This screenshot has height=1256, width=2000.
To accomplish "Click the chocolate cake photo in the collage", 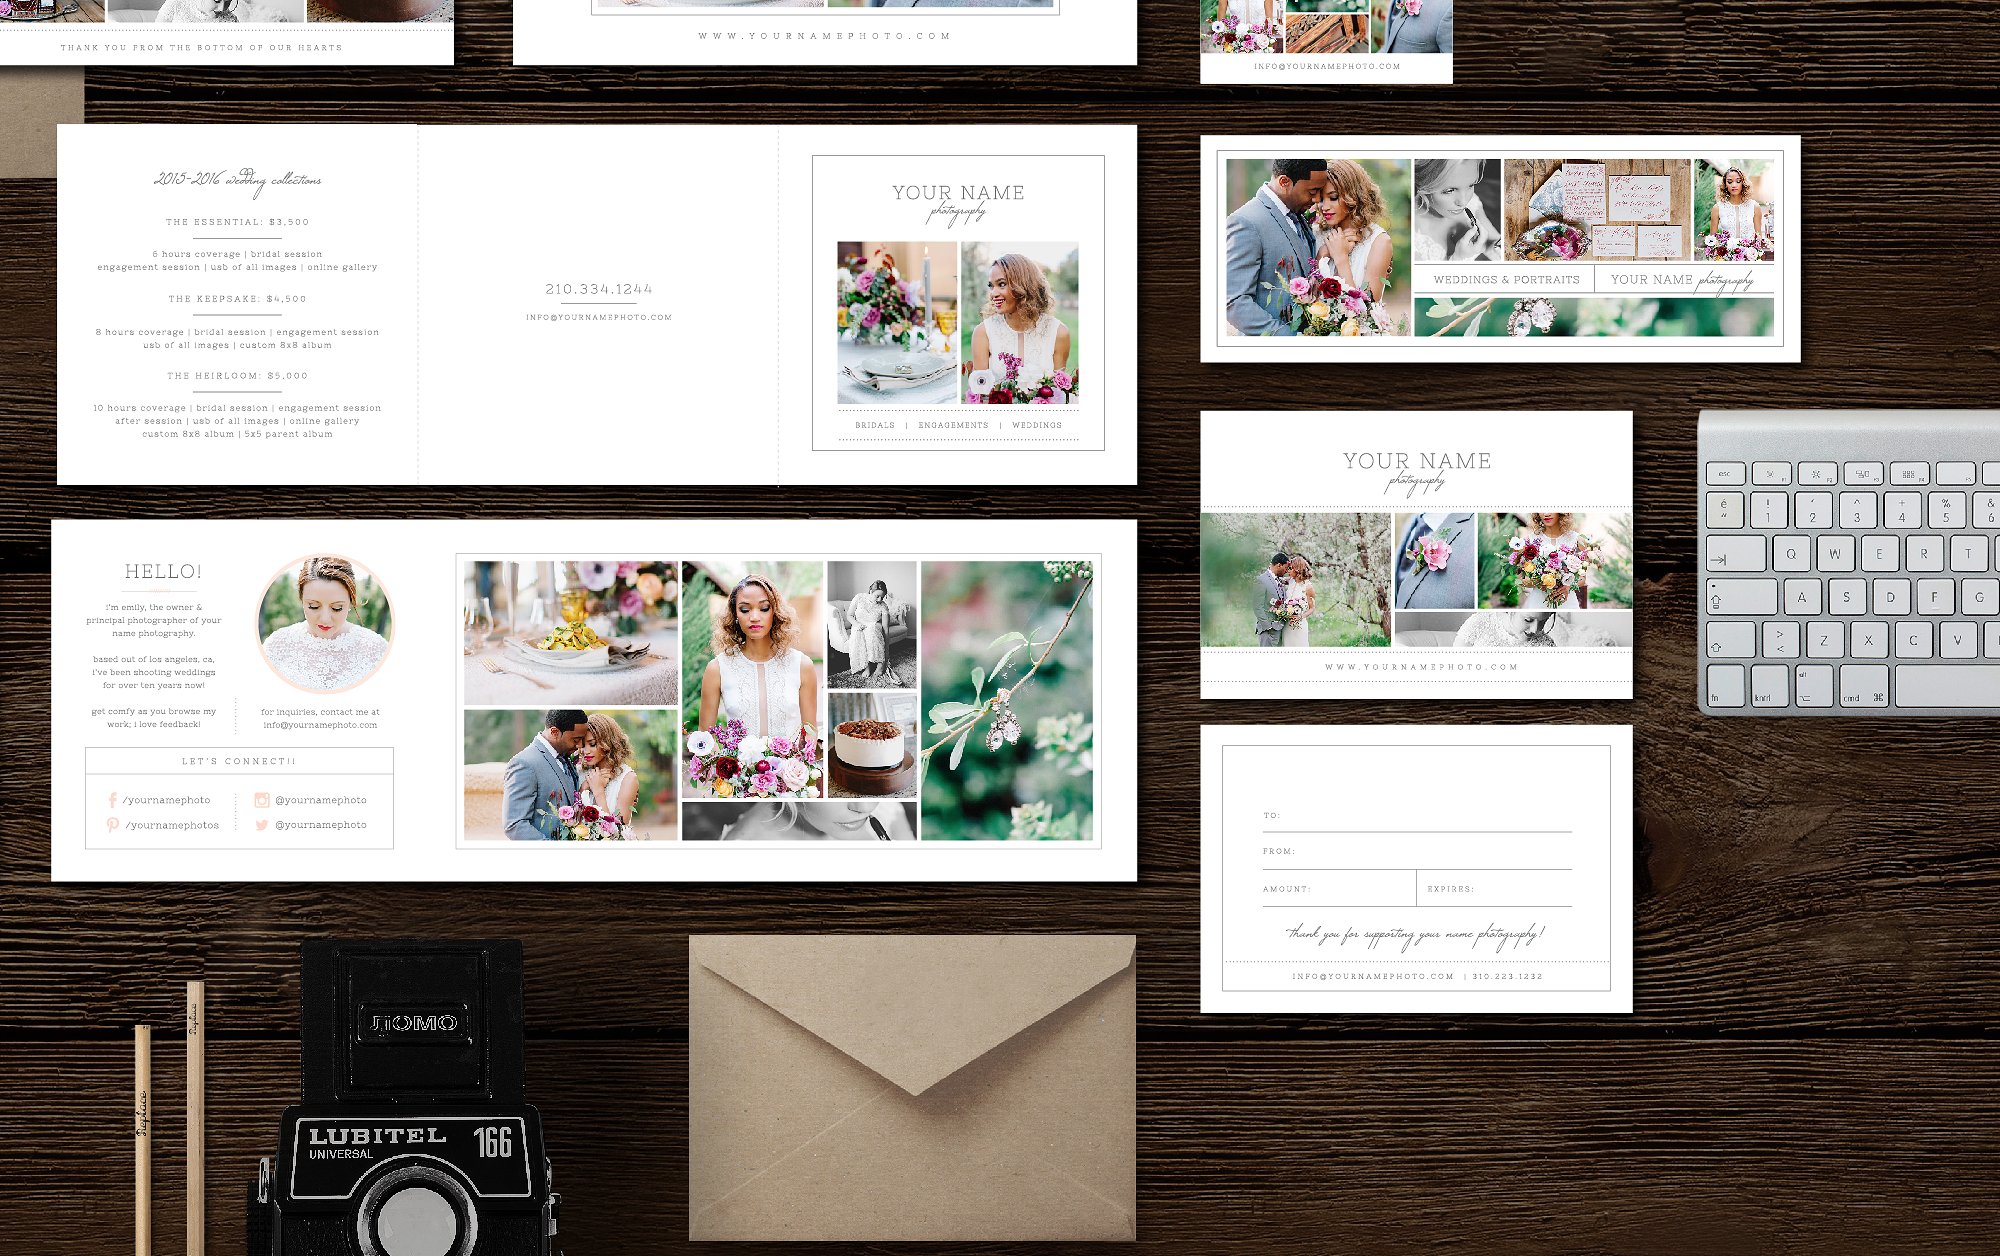I will [x=871, y=745].
